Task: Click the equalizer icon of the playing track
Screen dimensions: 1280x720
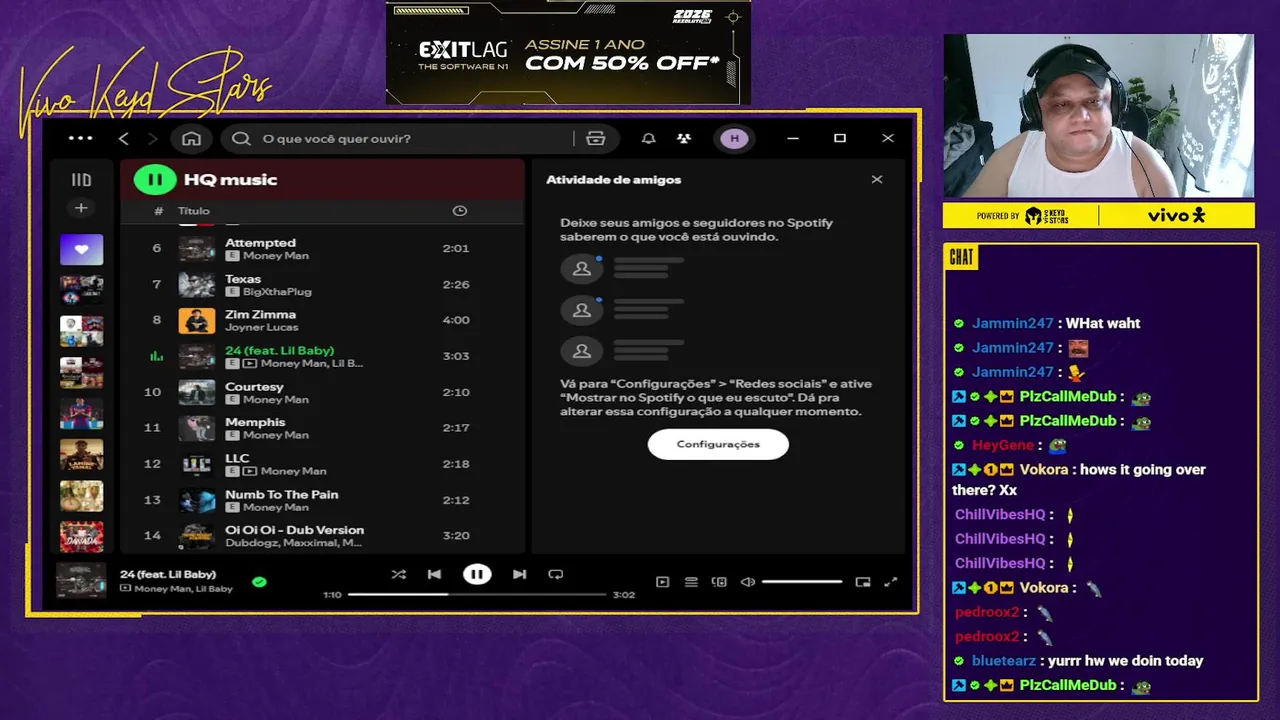Action: (156, 356)
